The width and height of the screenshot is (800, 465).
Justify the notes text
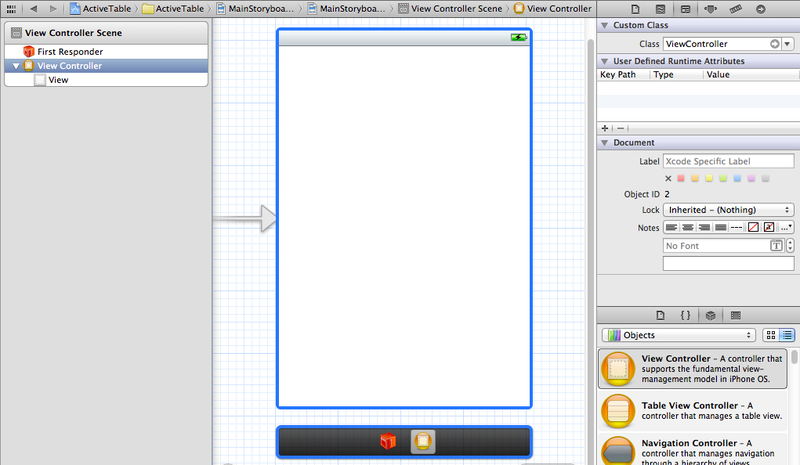click(x=720, y=227)
